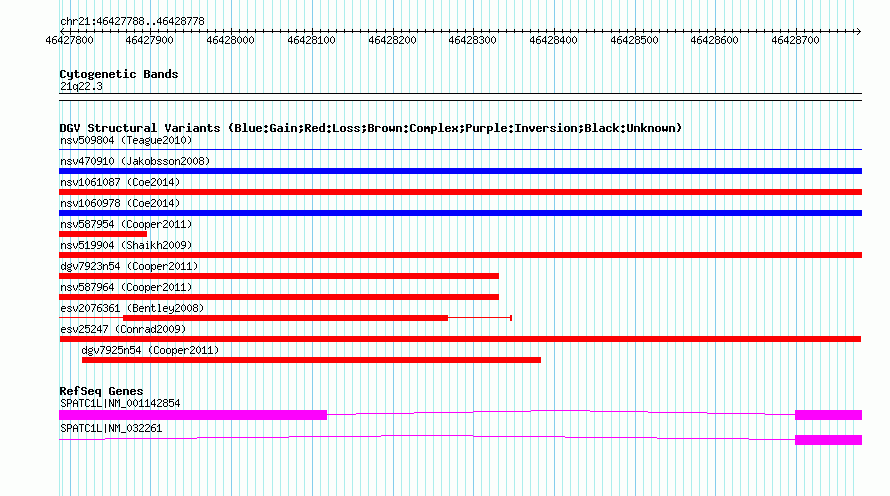Screen dimensions: 890x496
Task: Select the red dgv7923n54 loss bar
Action: click(279, 276)
